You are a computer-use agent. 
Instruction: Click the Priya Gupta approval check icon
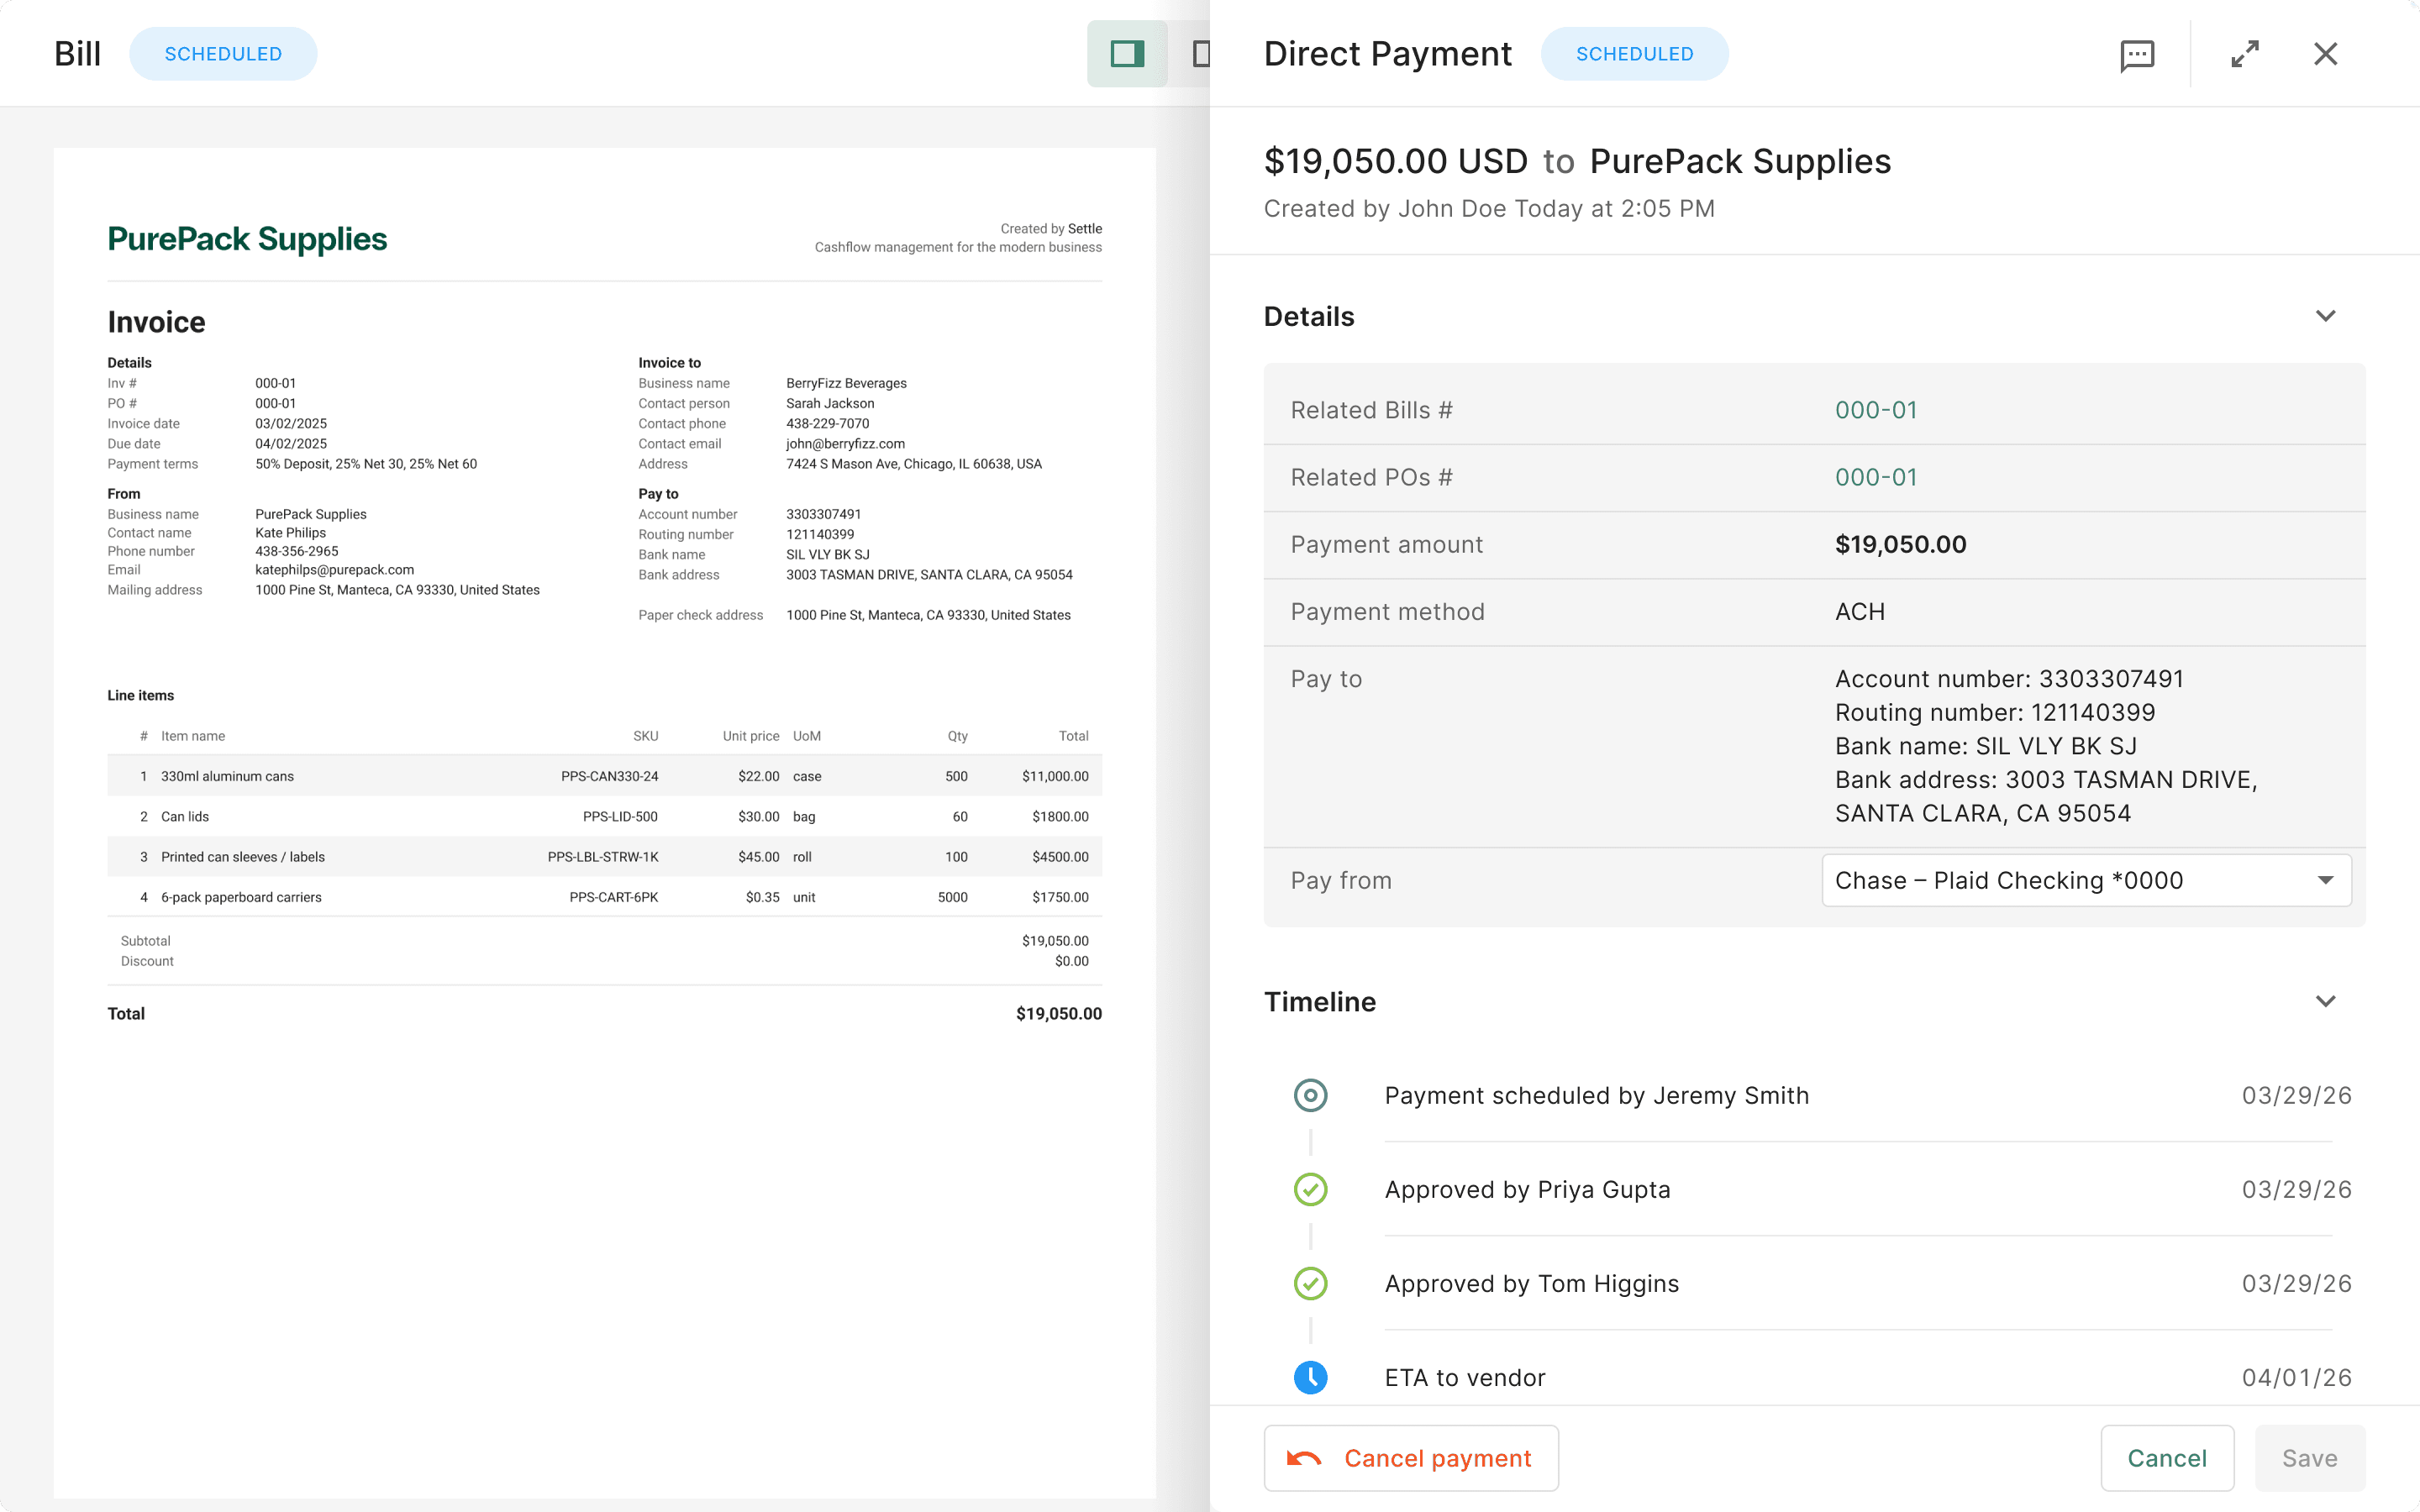pos(1310,1189)
